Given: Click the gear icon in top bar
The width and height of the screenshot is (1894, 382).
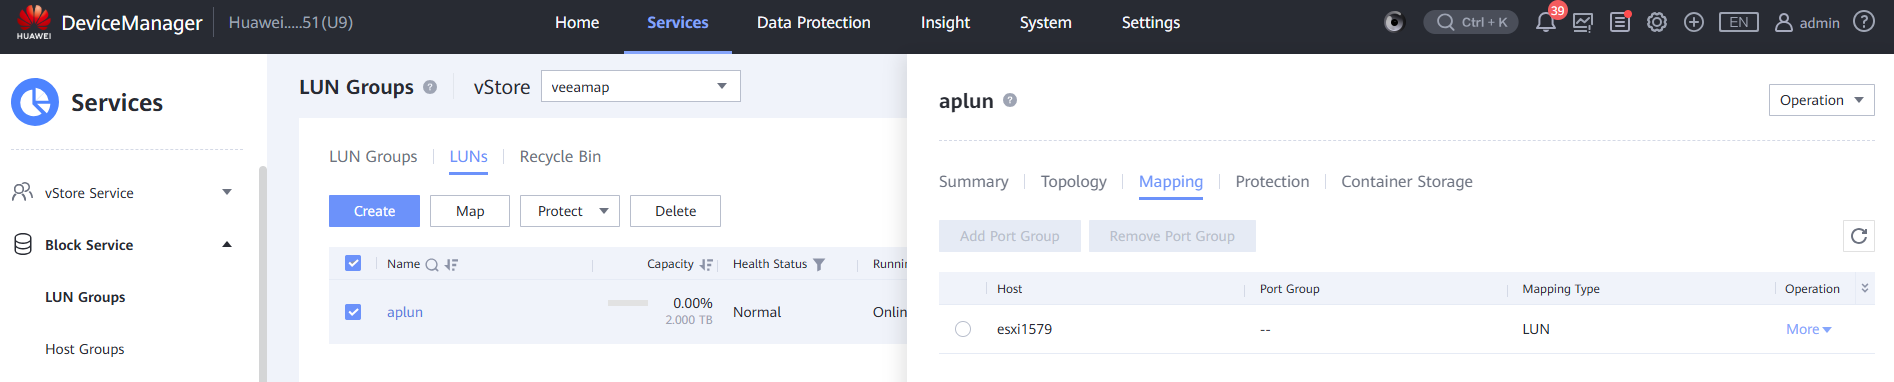Looking at the screenshot, I should (1657, 22).
